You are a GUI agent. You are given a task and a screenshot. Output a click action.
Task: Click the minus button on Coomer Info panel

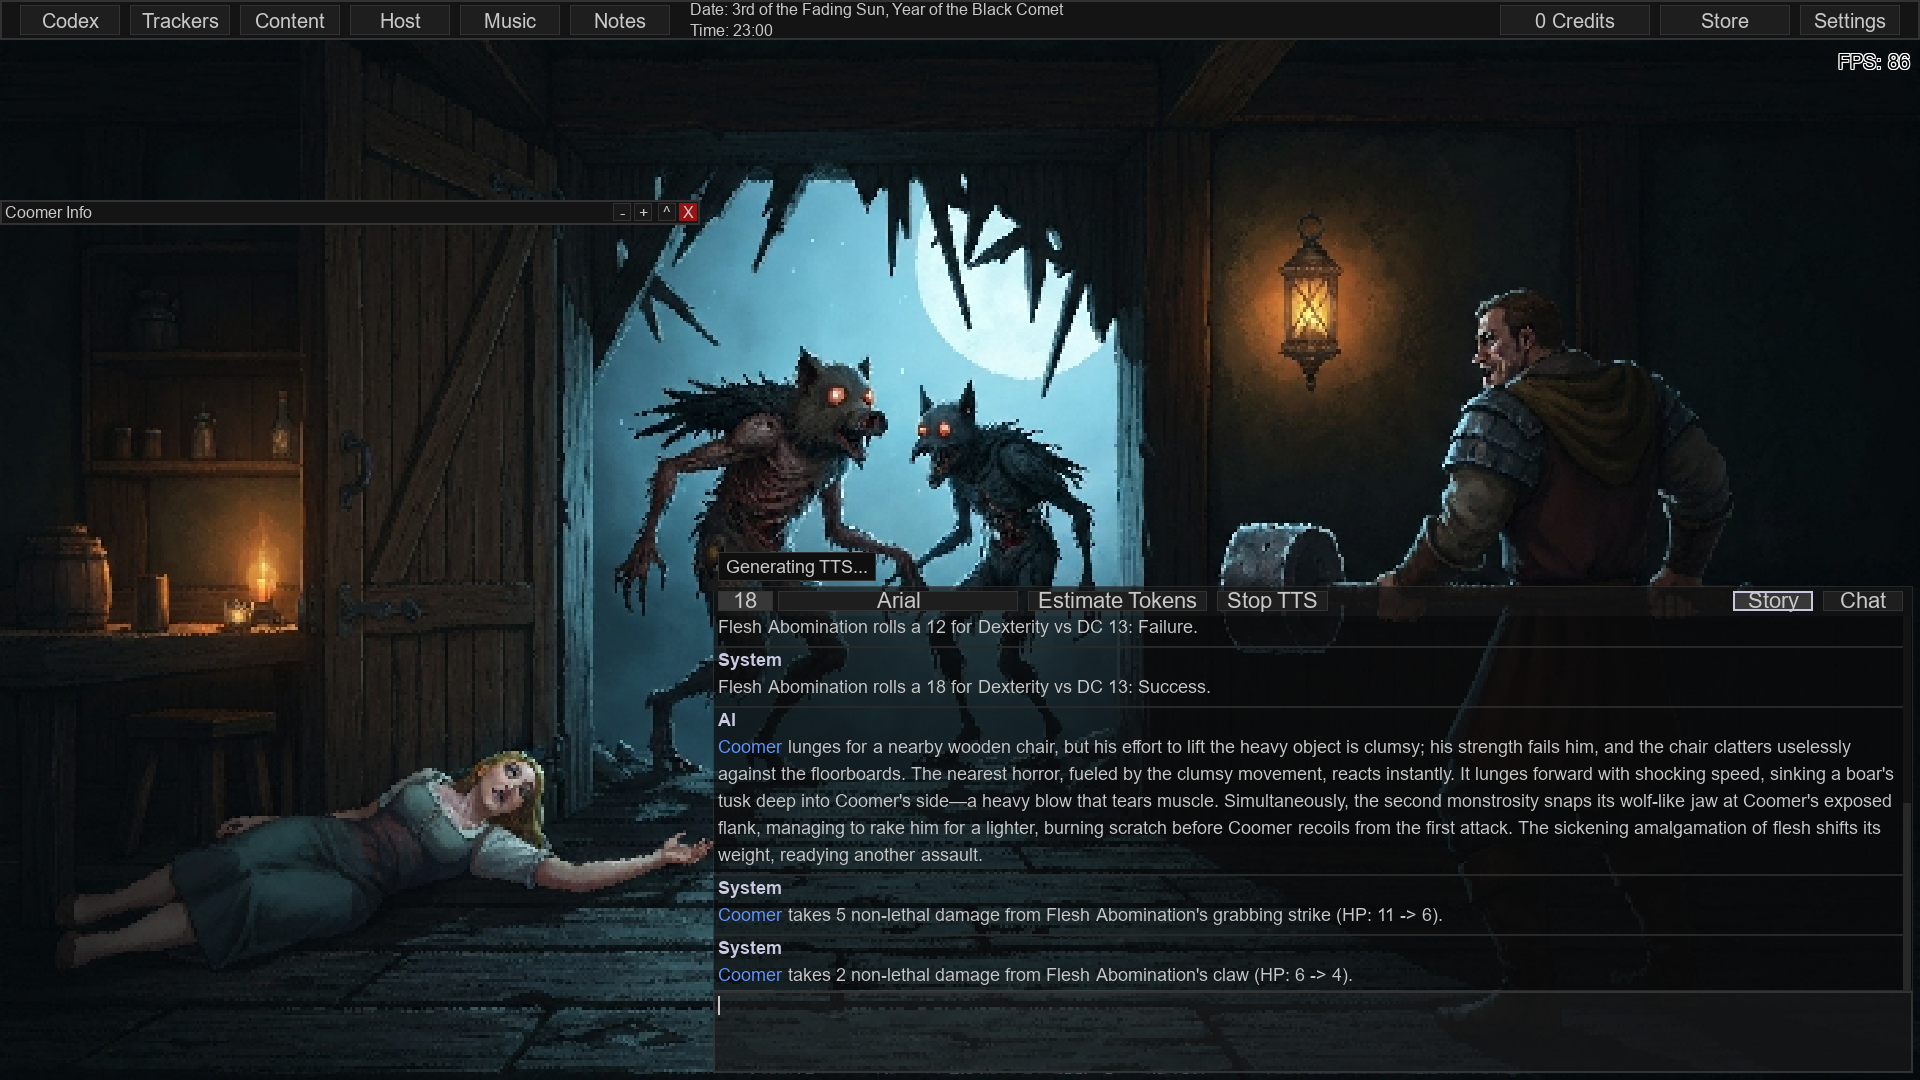click(622, 213)
